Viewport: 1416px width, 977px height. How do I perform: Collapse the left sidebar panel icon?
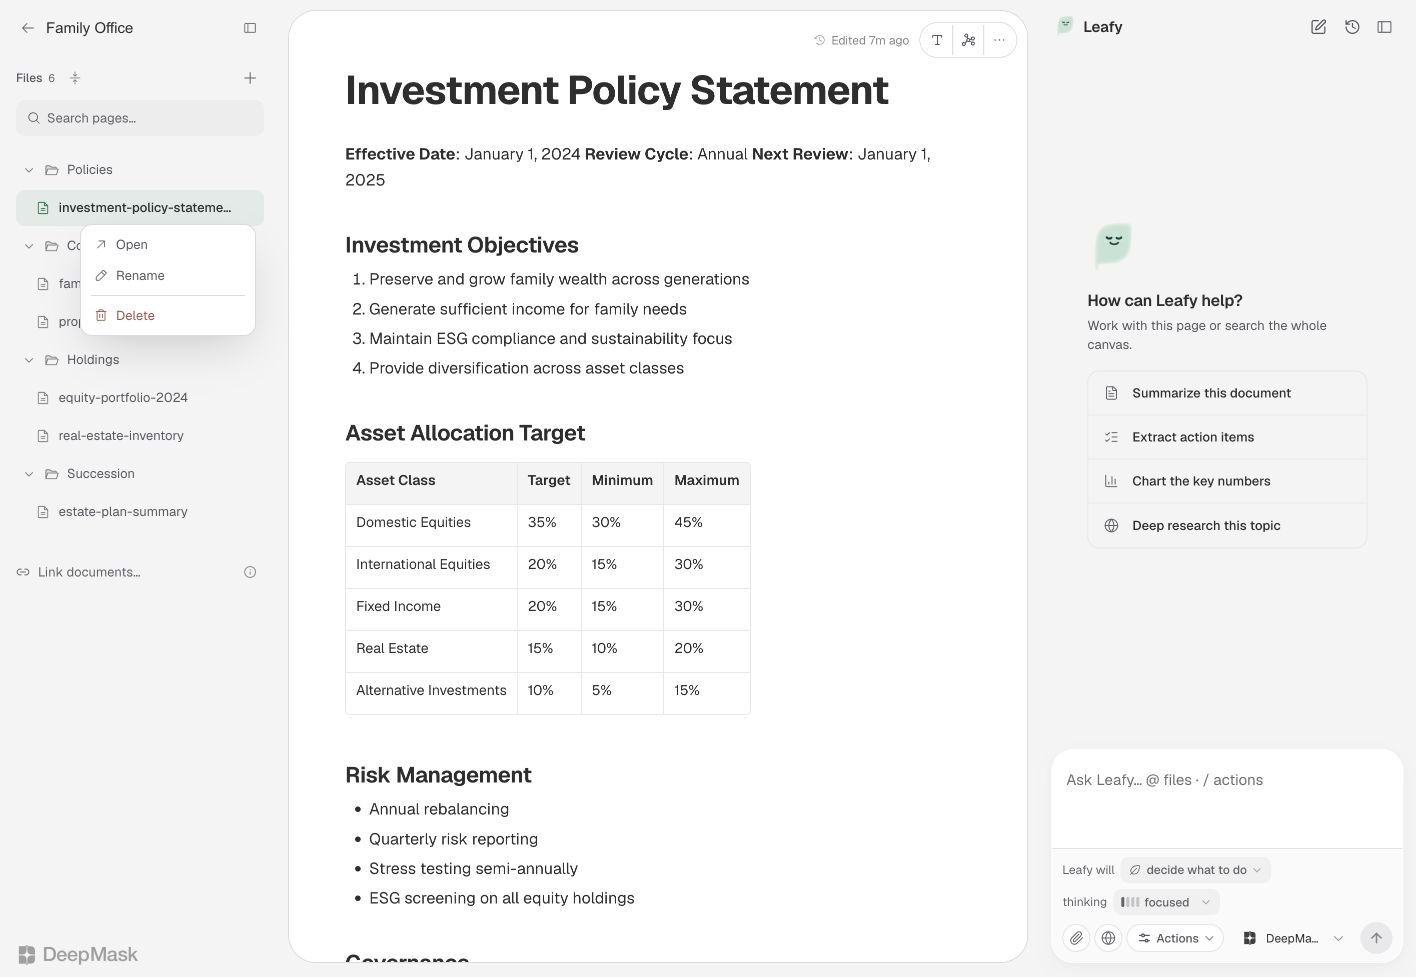click(250, 28)
